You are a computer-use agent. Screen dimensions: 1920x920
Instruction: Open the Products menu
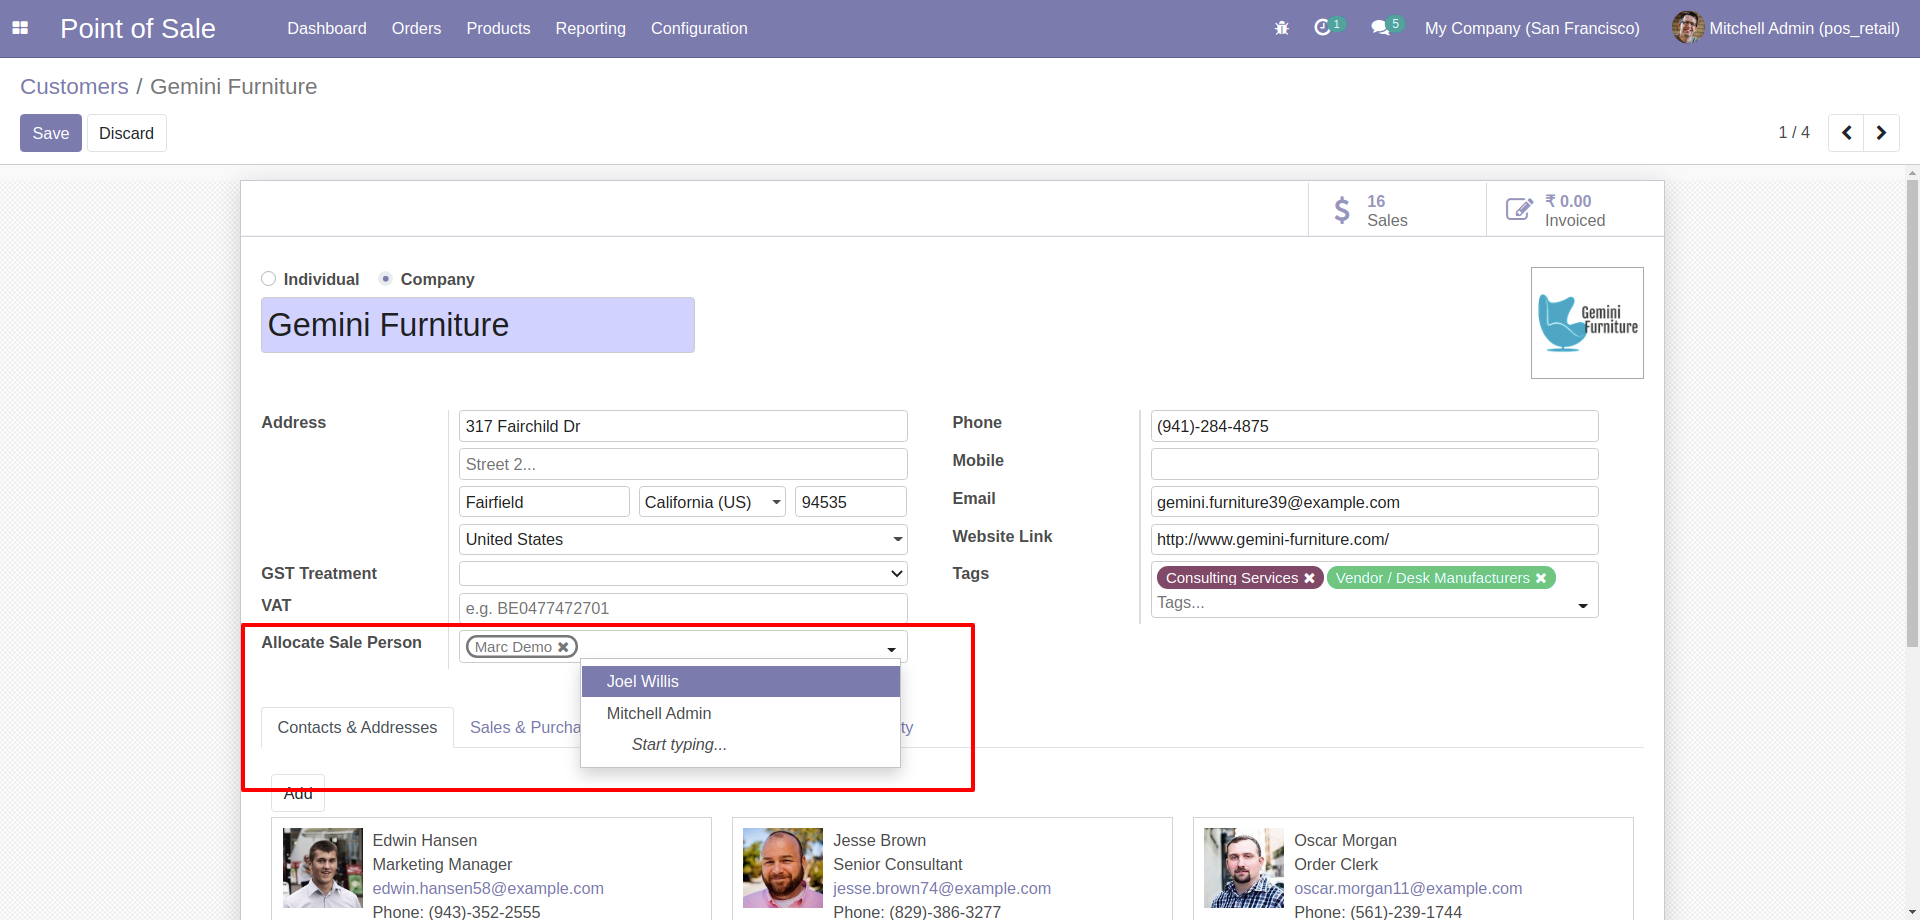[498, 28]
